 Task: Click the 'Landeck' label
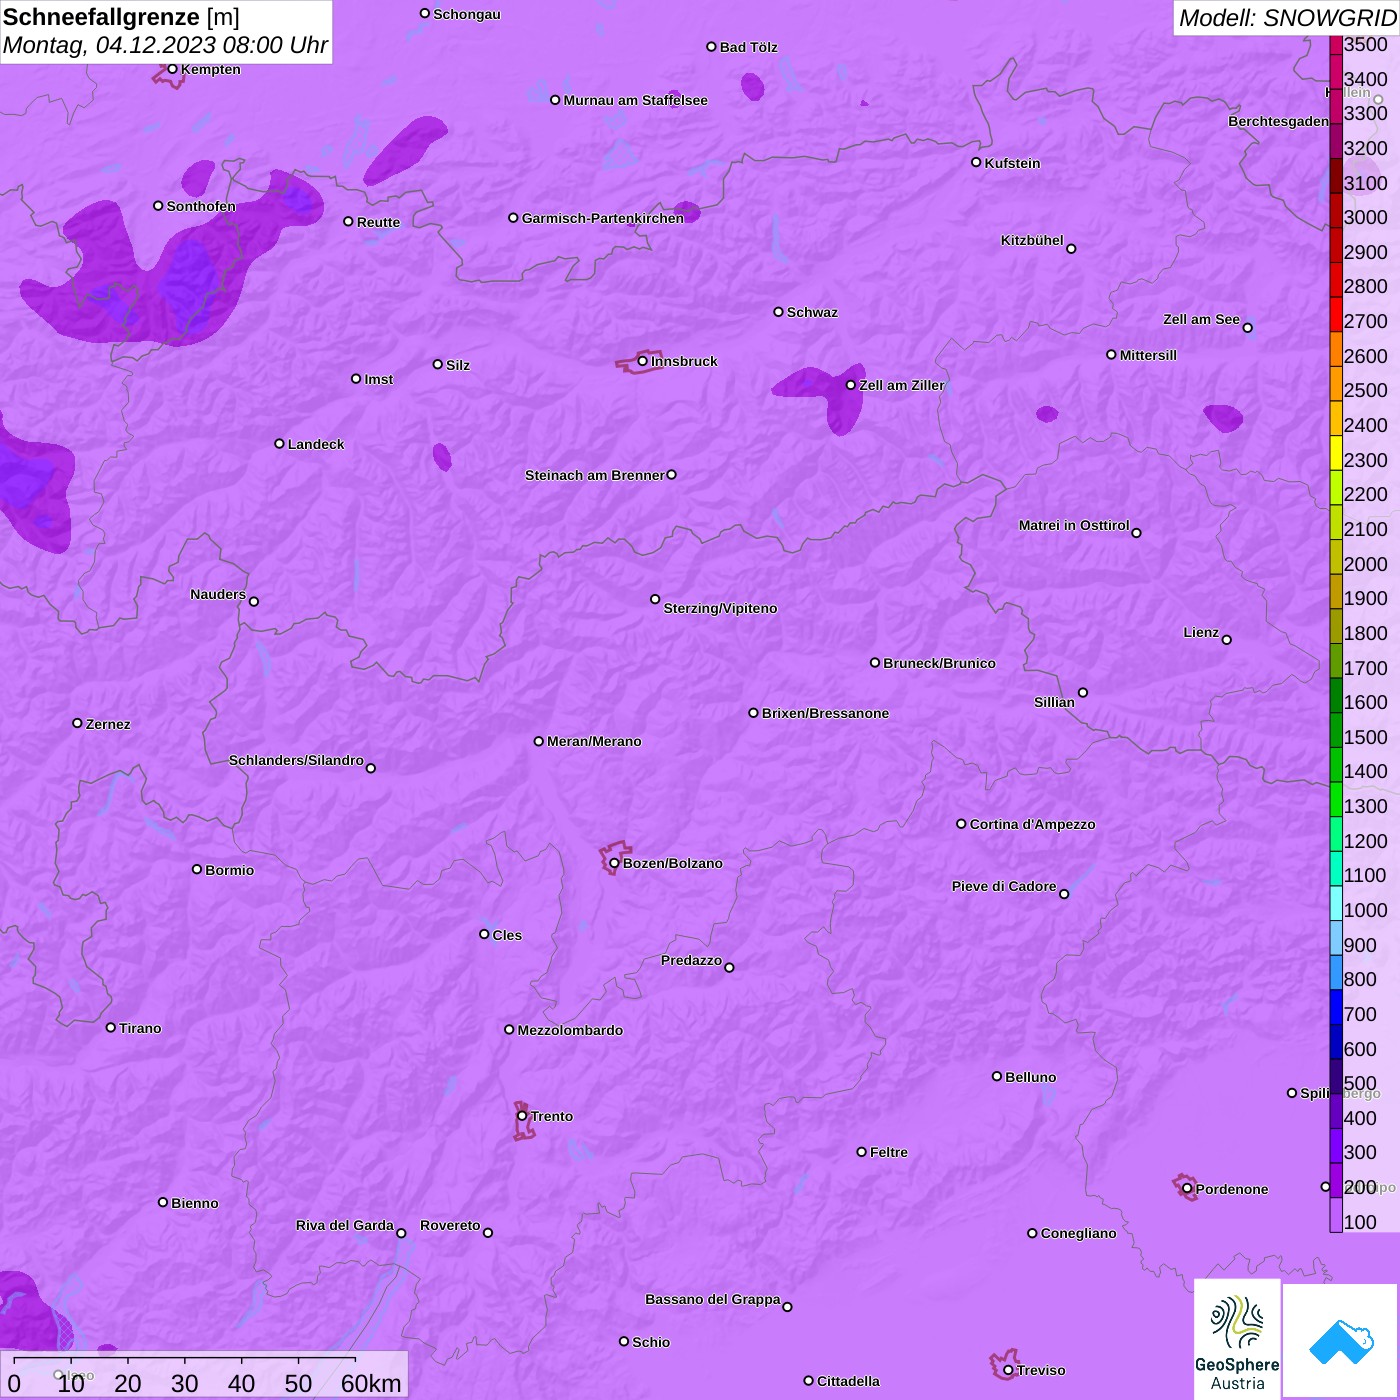[x=316, y=444]
